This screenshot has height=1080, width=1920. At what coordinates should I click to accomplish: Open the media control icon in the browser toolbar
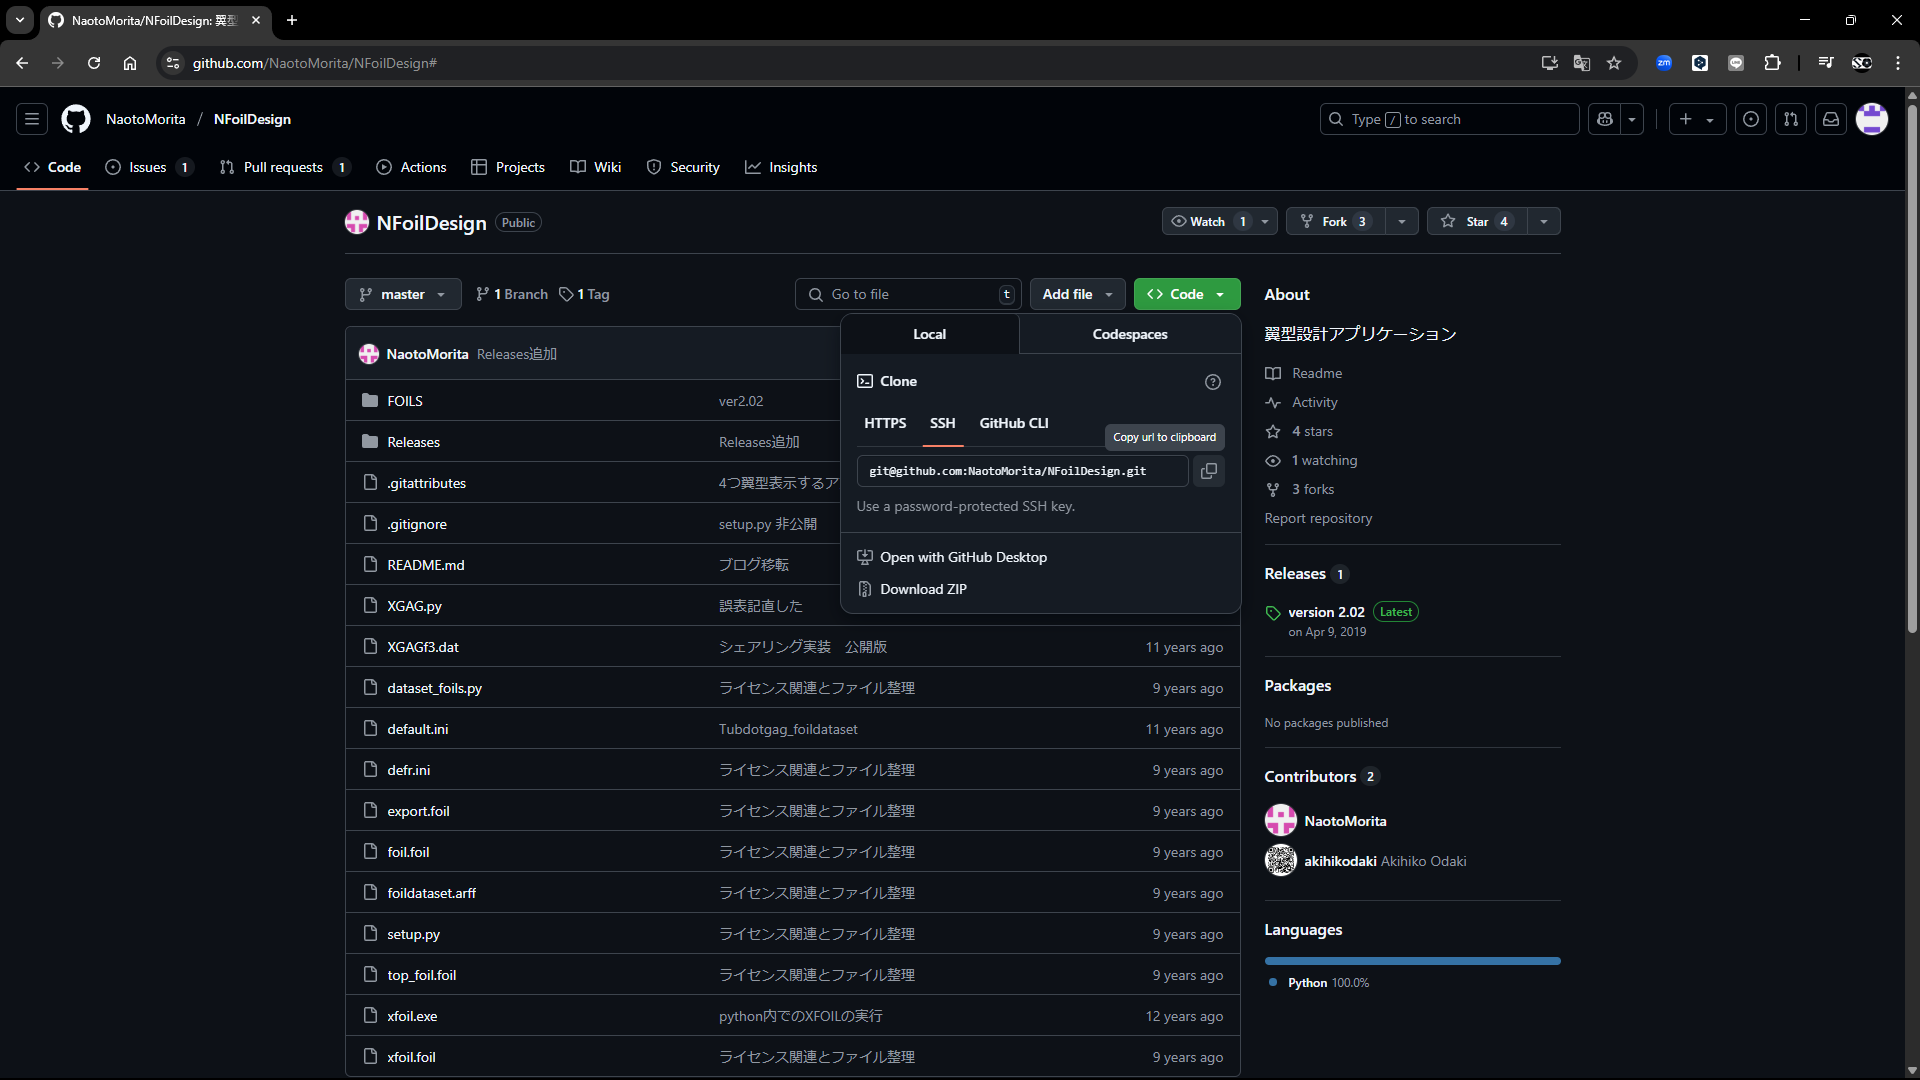tap(1826, 63)
